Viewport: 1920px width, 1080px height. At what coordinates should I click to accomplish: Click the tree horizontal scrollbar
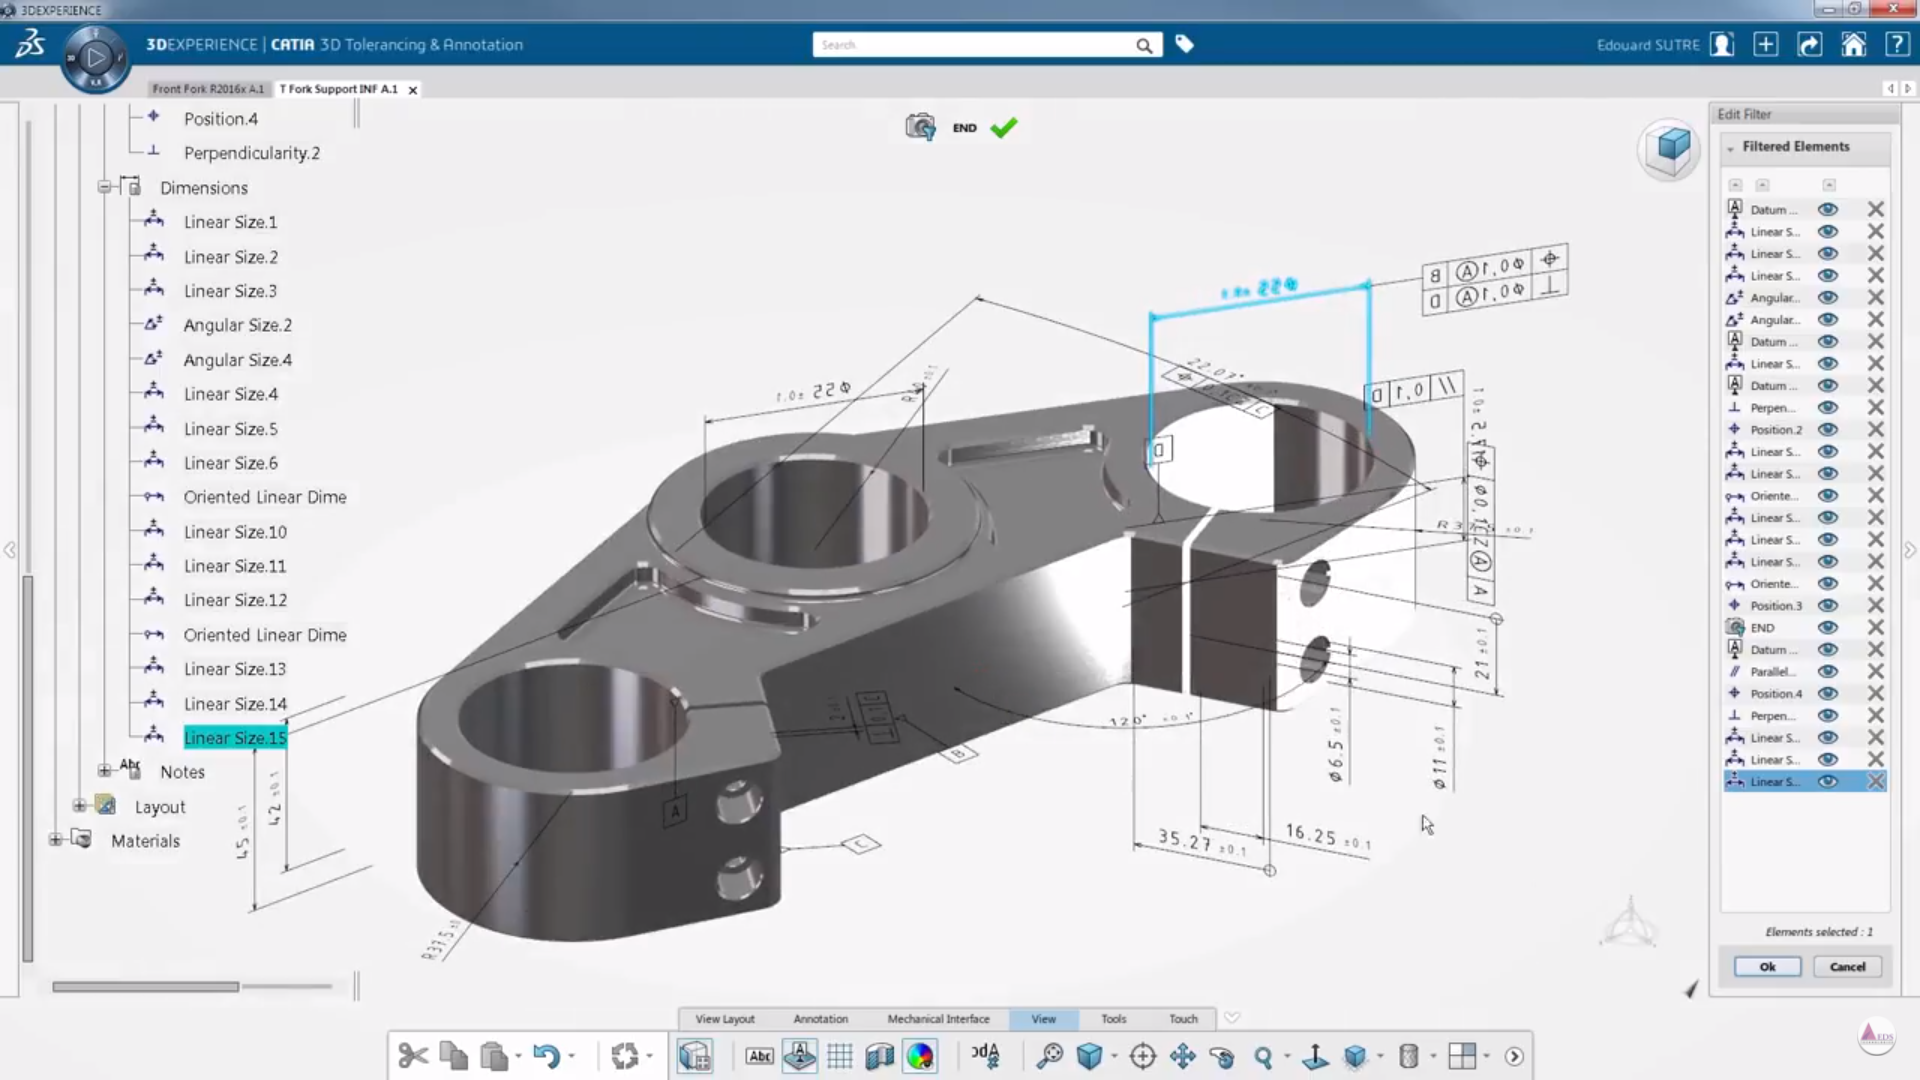coord(145,986)
